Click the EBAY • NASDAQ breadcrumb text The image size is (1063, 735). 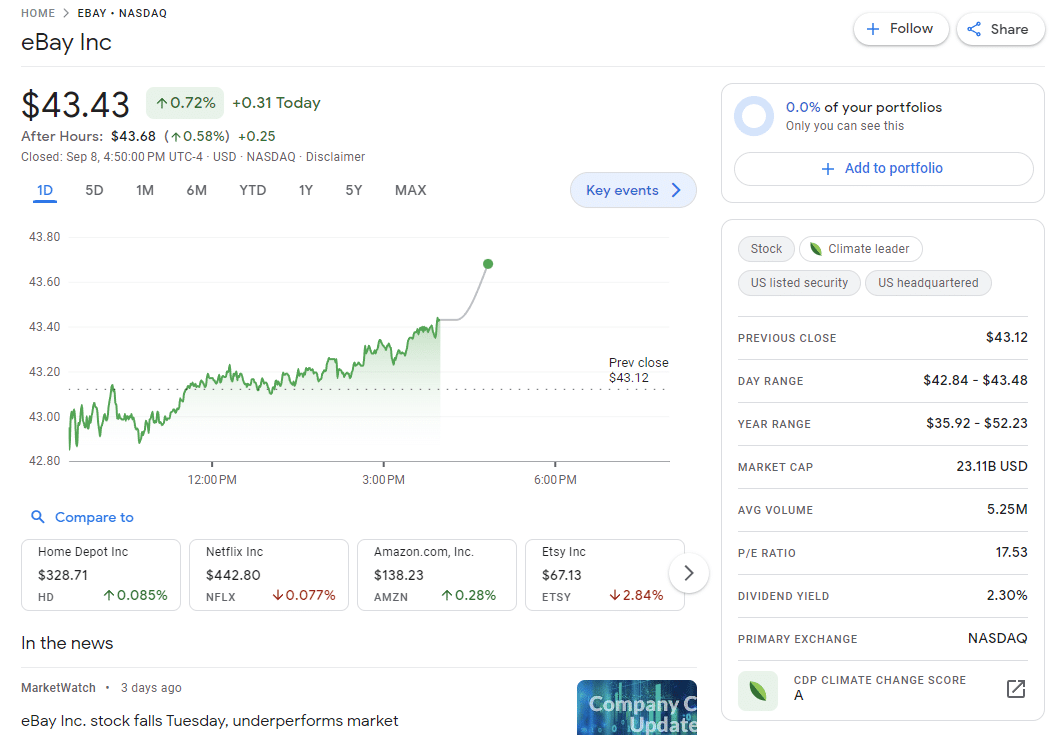[122, 13]
